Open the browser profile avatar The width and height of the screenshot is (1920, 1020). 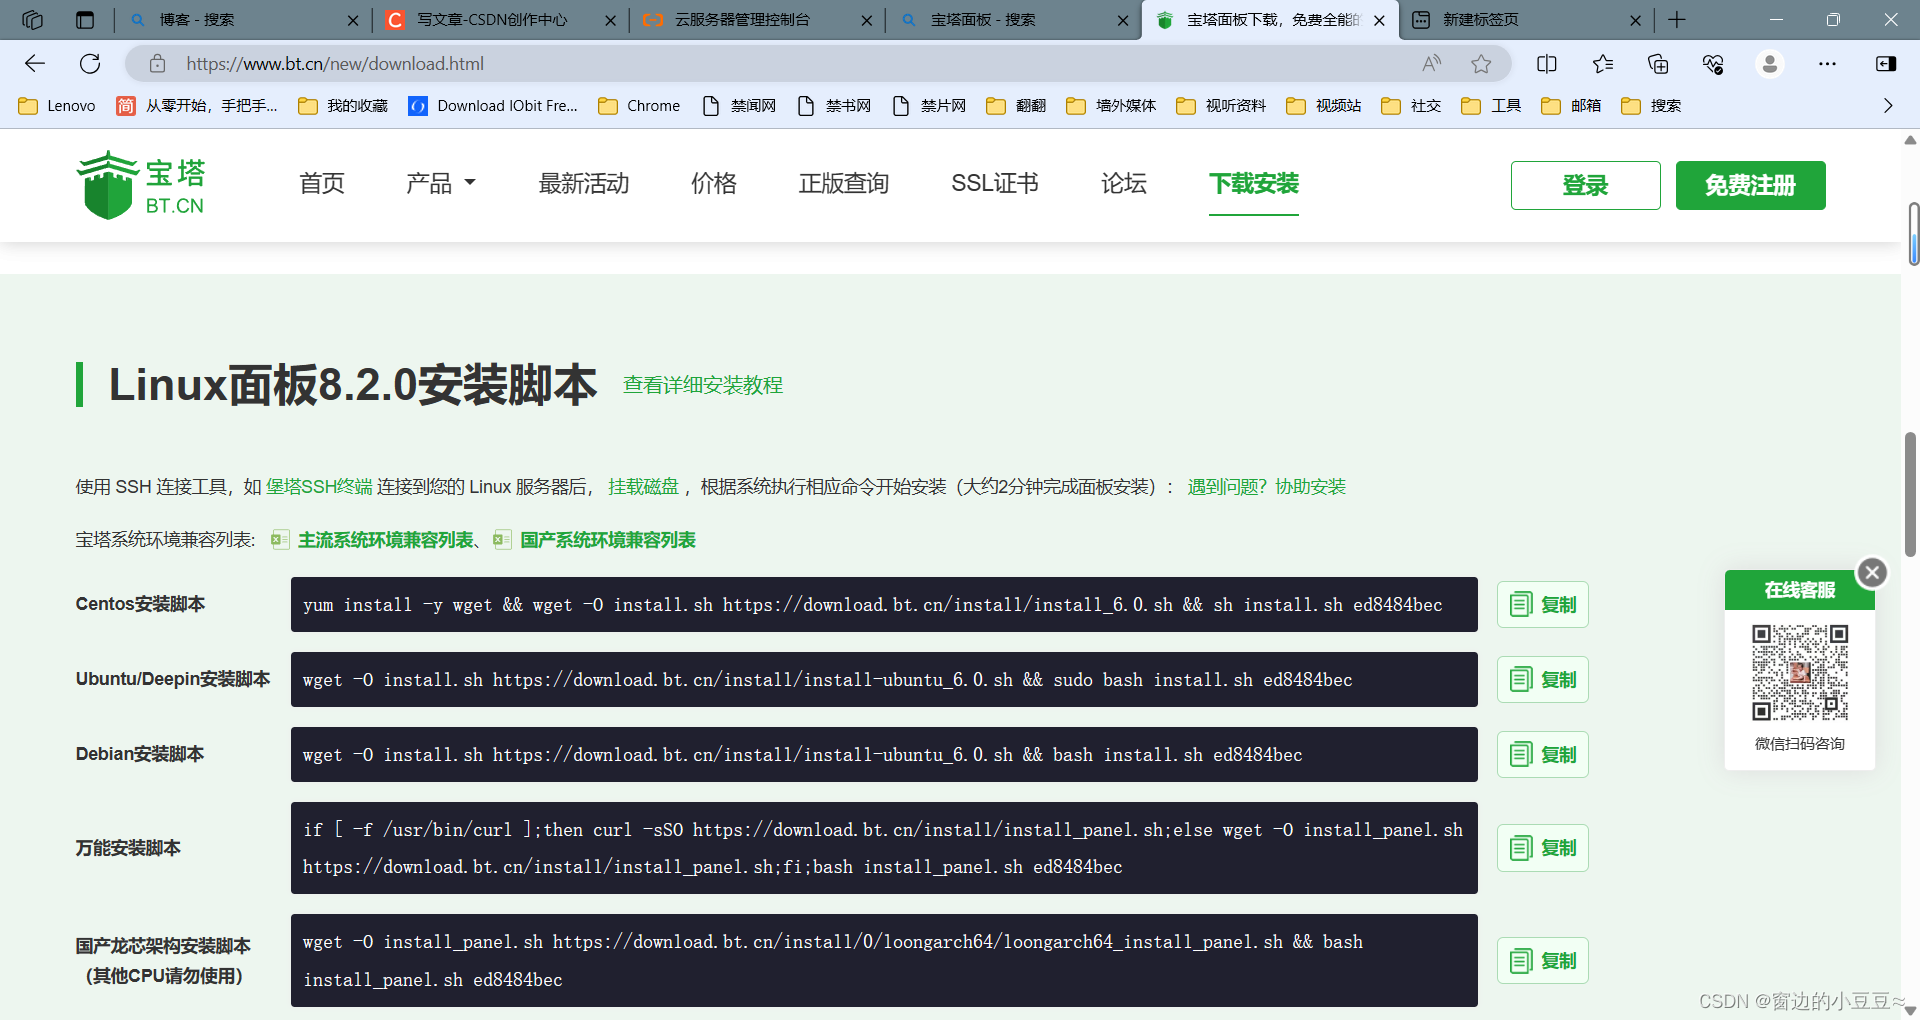coord(1769,64)
